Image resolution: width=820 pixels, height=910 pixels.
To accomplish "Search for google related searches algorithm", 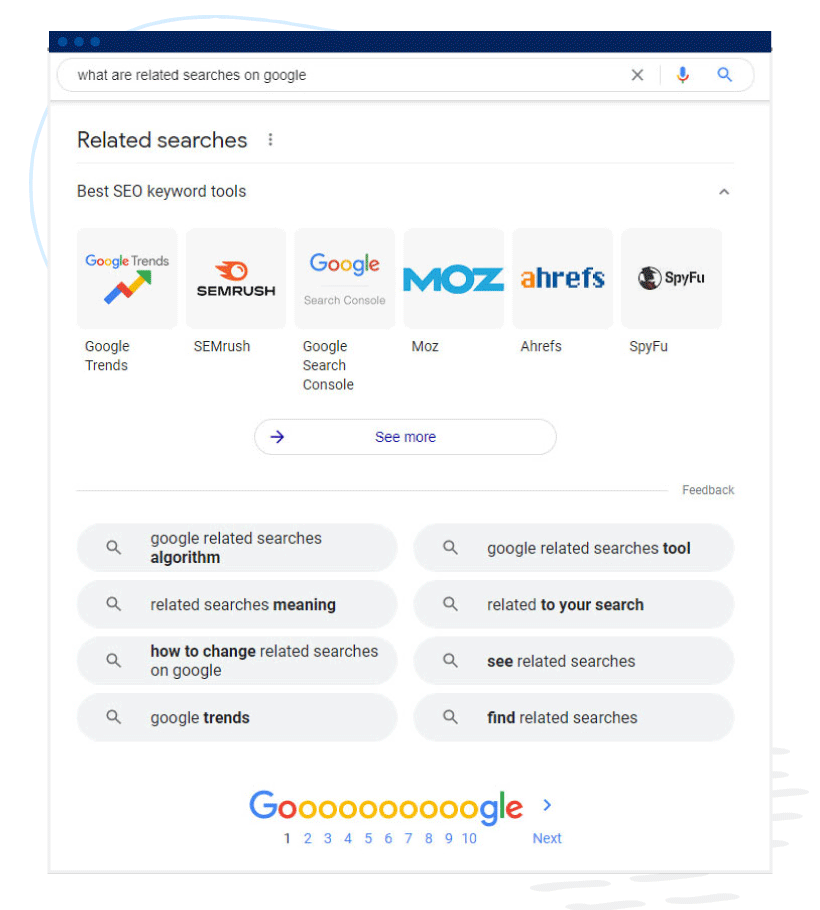I will click(x=237, y=548).
